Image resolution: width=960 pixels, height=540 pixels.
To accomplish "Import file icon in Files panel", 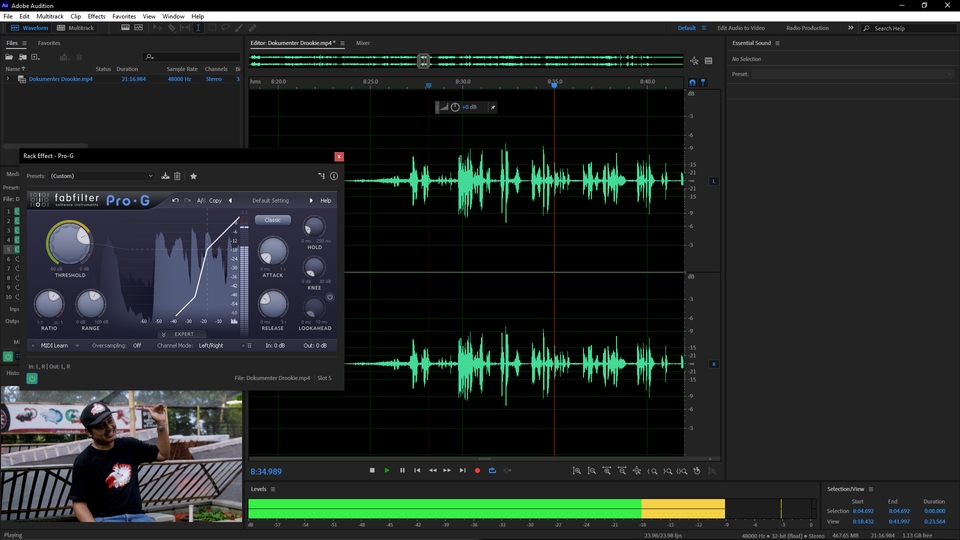I will coord(23,57).
